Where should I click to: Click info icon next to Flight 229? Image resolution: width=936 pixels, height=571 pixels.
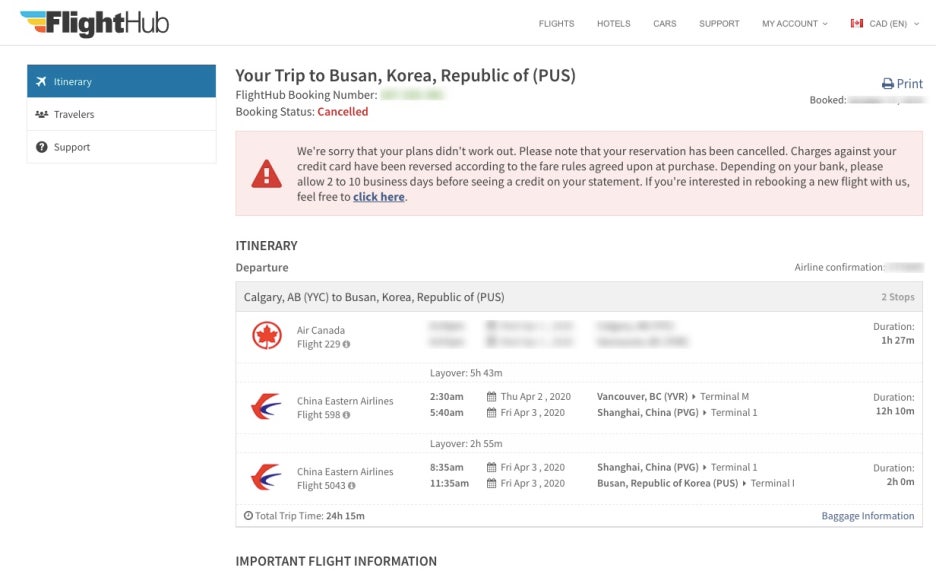(347, 345)
